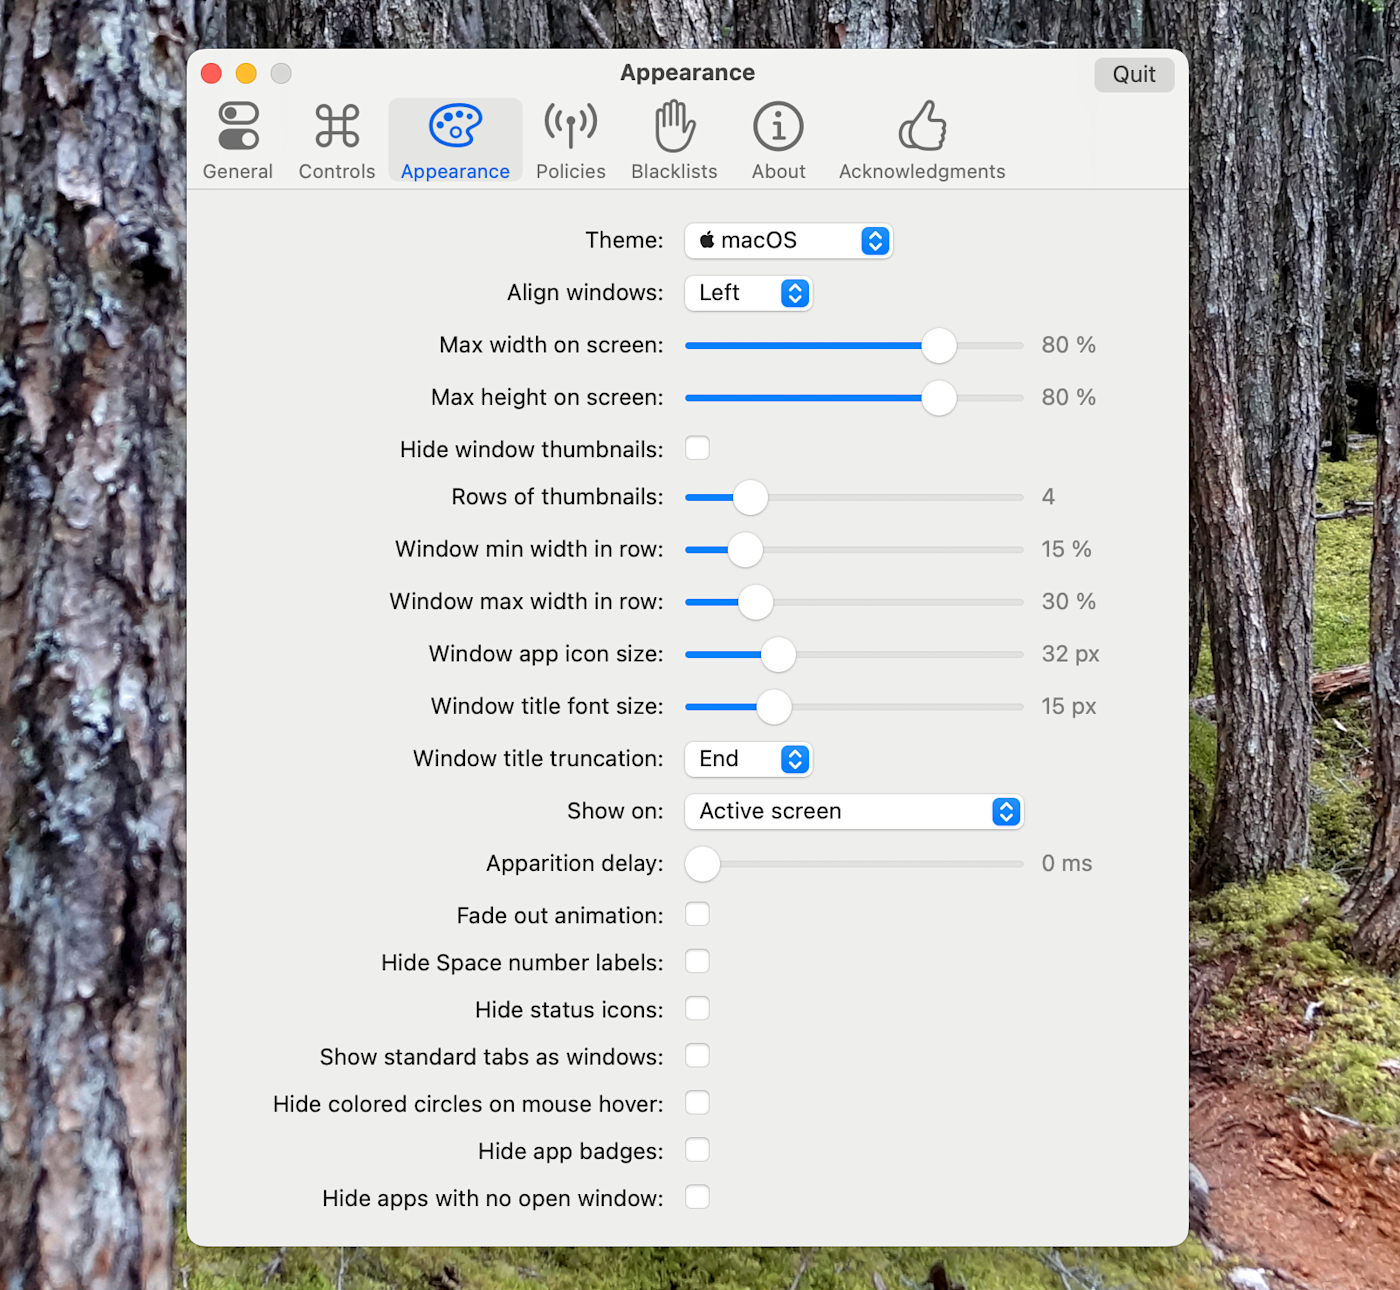Viewport: 1400px width, 1290px height.
Task: Check Hide colored circles on mouse hover
Action: click(697, 1102)
